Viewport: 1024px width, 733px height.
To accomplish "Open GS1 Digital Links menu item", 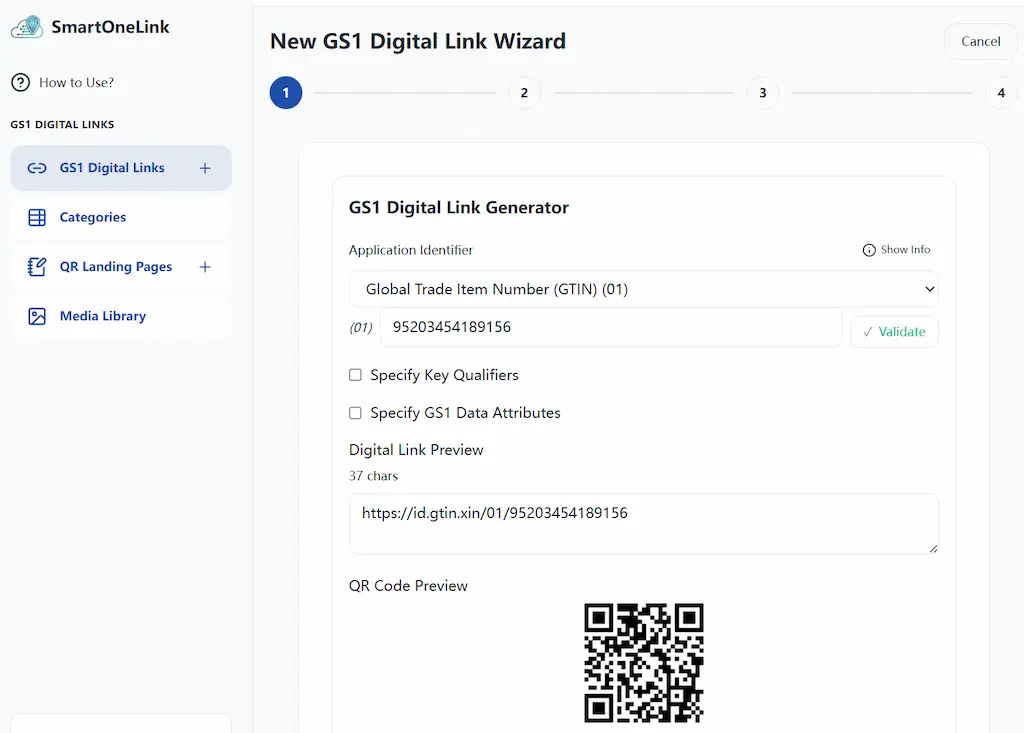I will 121,168.
